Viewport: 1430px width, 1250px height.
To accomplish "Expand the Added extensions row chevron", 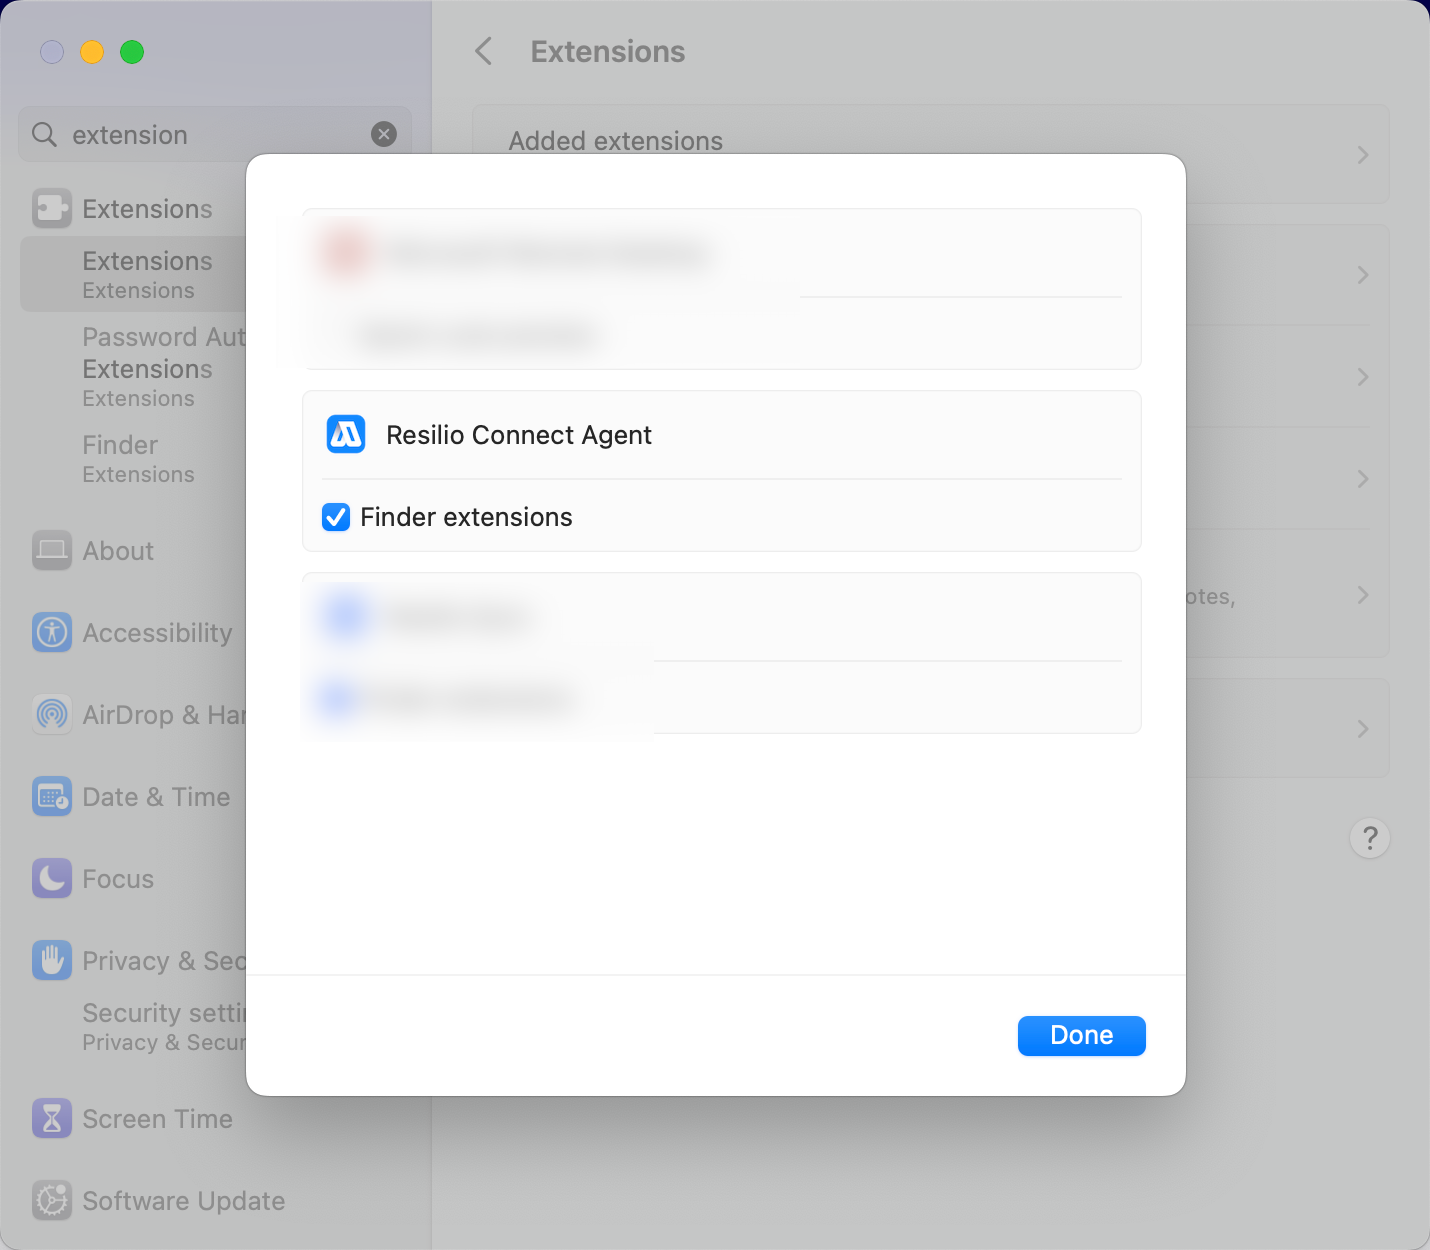I will point(1362,155).
